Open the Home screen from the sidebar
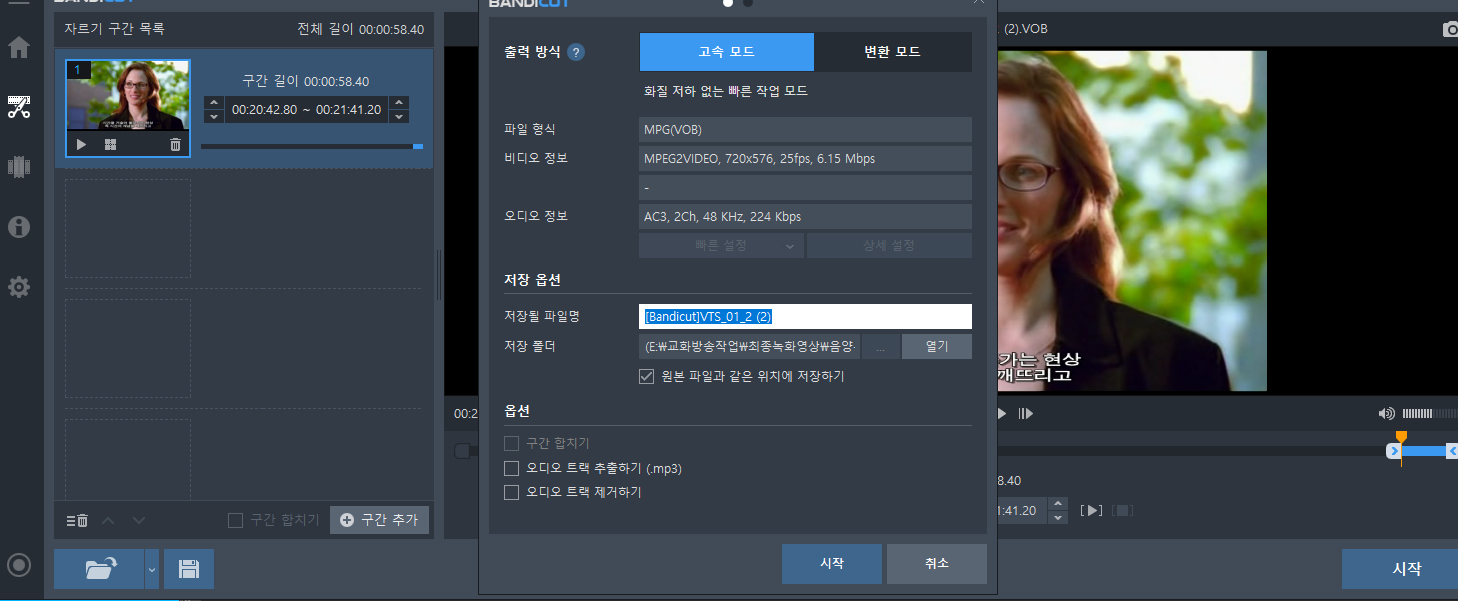 (19, 47)
